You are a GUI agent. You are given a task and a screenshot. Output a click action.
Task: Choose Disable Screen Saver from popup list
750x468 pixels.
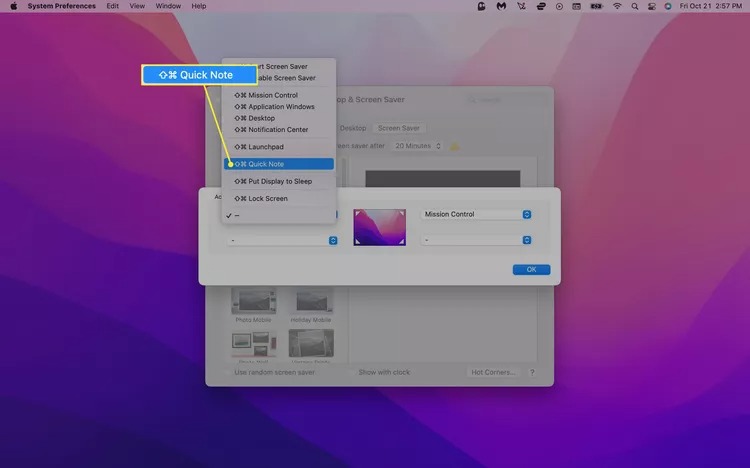(279, 78)
